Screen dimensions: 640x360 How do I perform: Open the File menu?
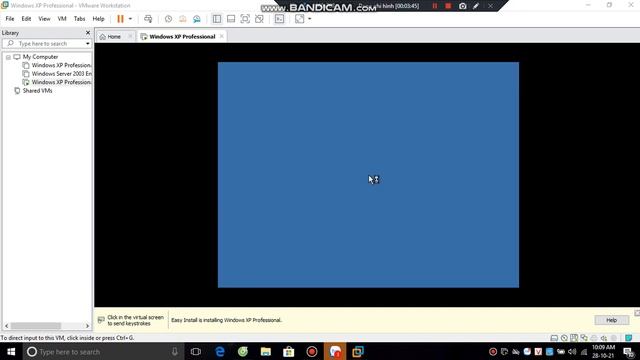click(x=10, y=19)
